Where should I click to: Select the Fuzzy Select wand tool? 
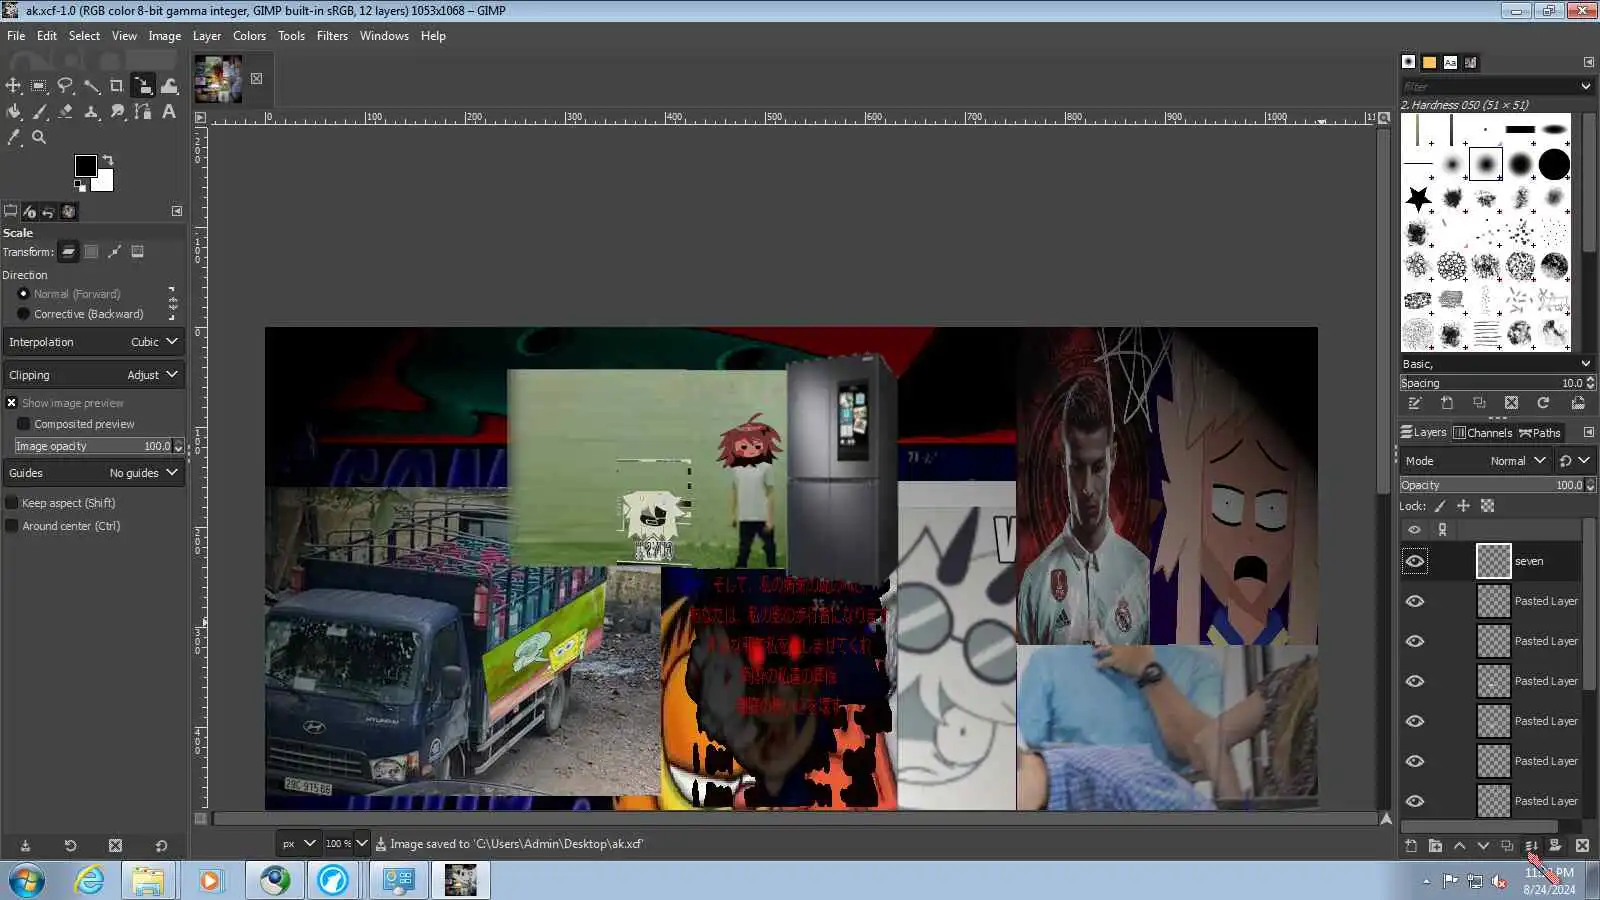click(x=91, y=86)
